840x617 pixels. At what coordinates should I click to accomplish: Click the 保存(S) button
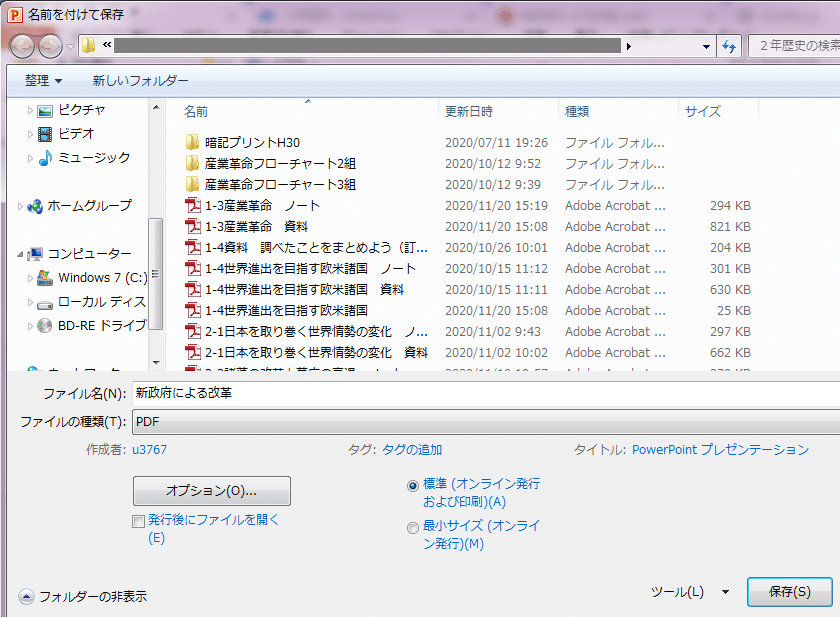click(x=790, y=592)
